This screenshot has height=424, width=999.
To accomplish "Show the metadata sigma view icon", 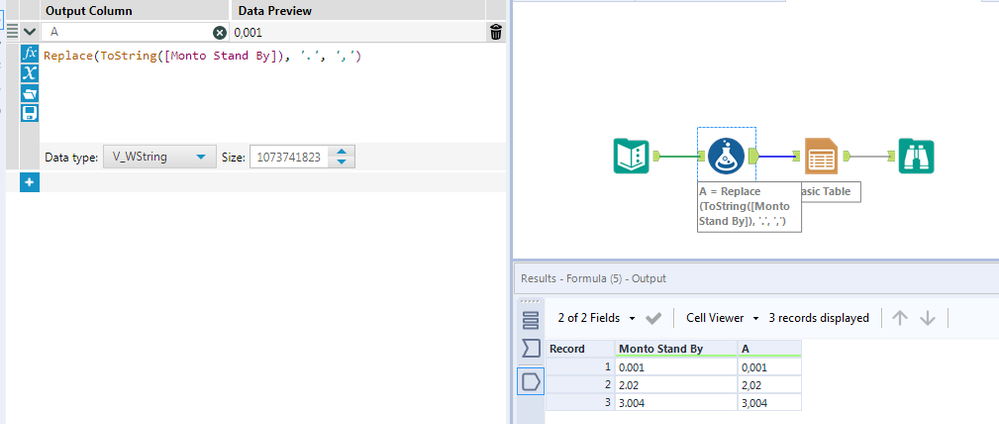I will (x=530, y=348).
